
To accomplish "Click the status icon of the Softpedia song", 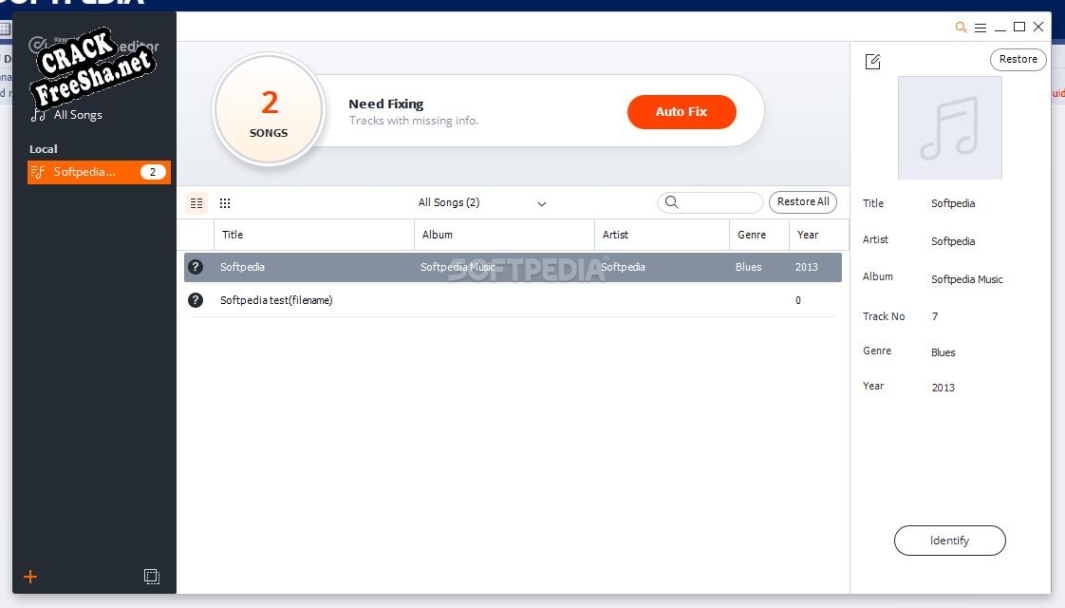I will point(196,267).
